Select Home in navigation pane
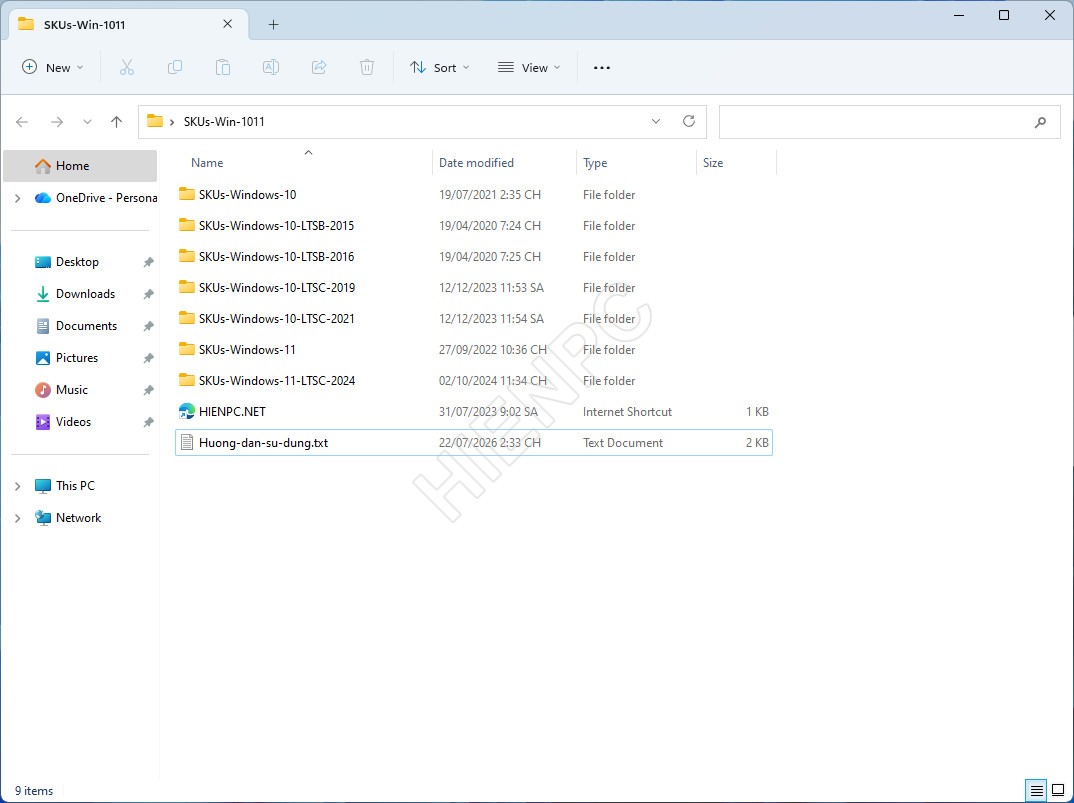Viewport: 1074px width, 803px height. click(80, 166)
